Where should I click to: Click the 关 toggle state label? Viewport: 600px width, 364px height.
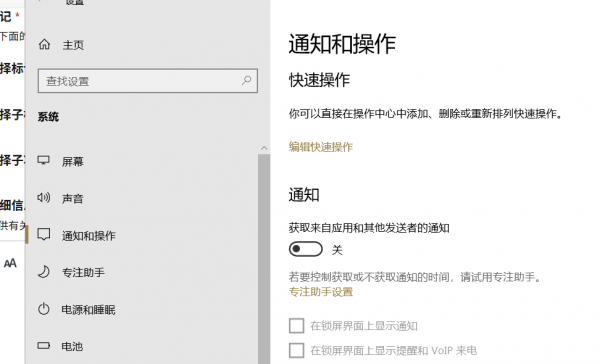tap(337, 250)
